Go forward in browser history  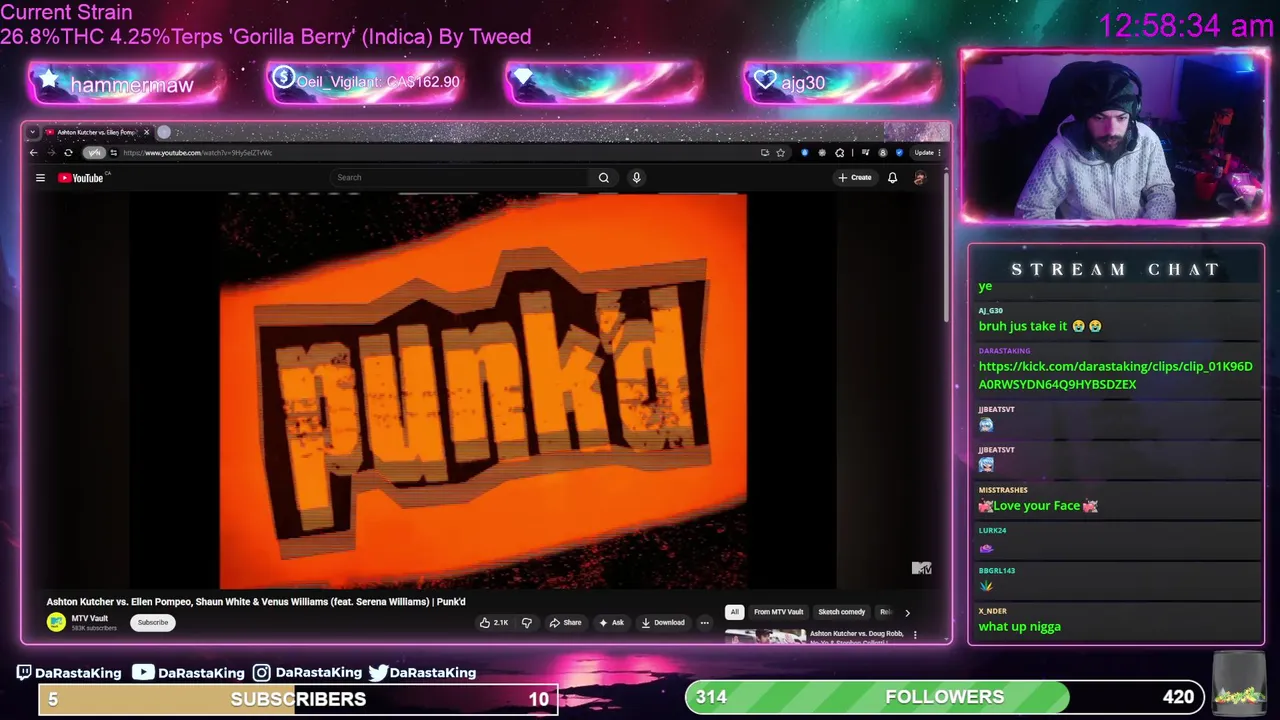tap(50, 153)
